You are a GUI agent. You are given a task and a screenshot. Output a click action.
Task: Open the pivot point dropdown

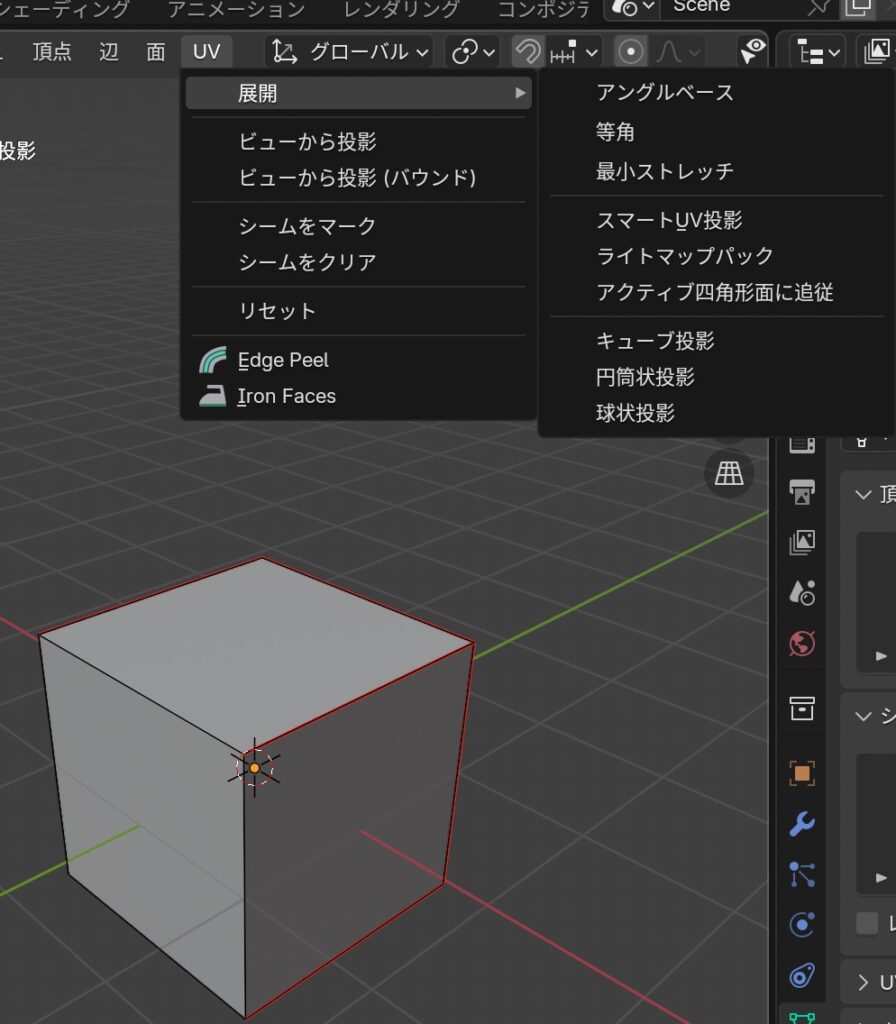[x=473, y=51]
